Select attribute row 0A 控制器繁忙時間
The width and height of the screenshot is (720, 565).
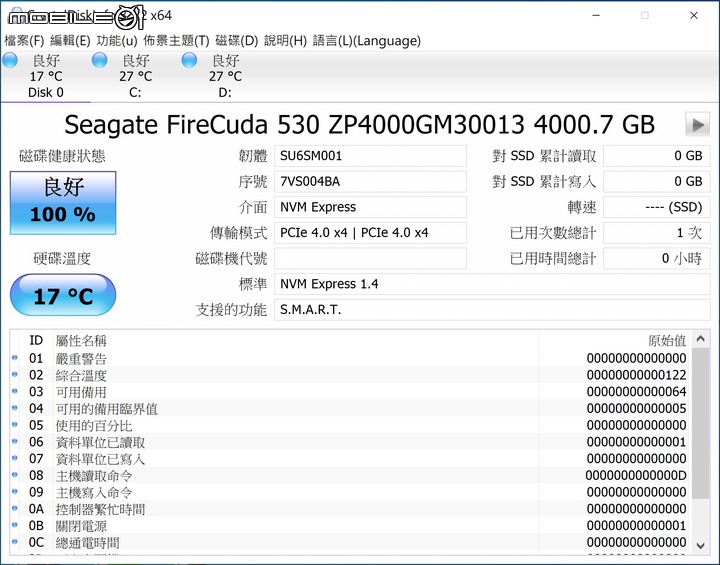pyautogui.click(x=350, y=508)
